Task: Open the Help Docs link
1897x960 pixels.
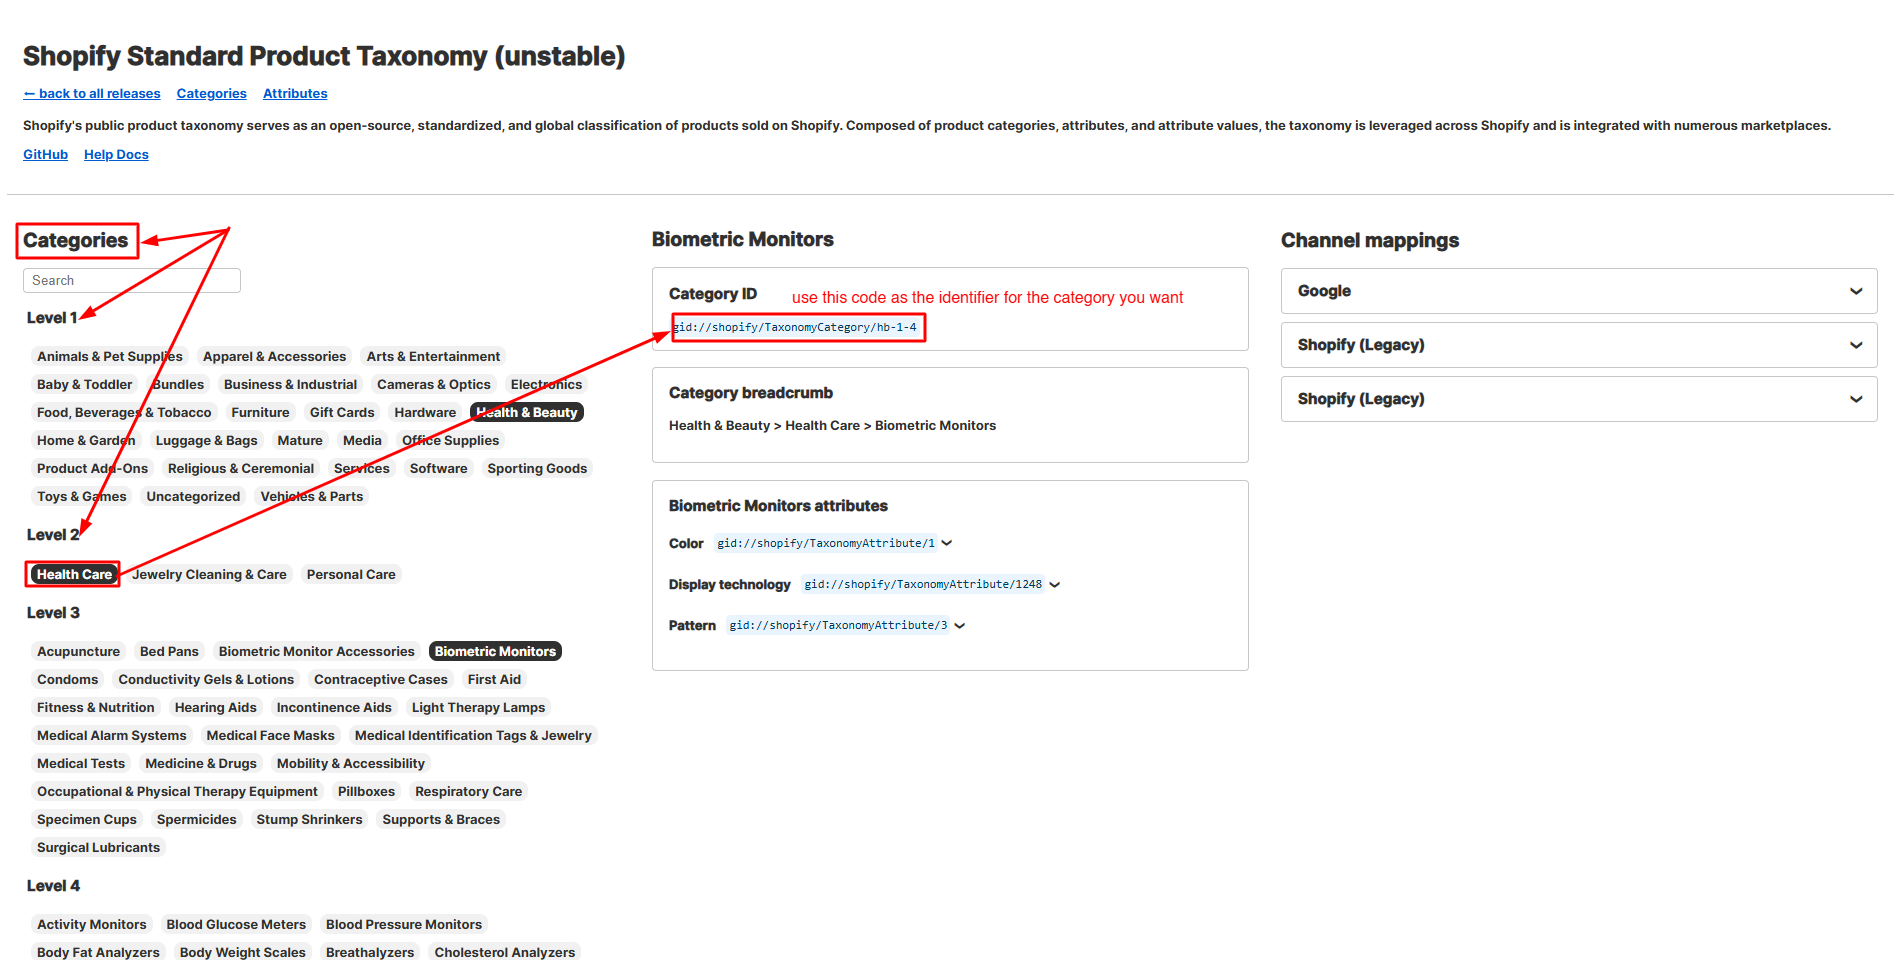Action: pyautogui.click(x=116, y=154)
